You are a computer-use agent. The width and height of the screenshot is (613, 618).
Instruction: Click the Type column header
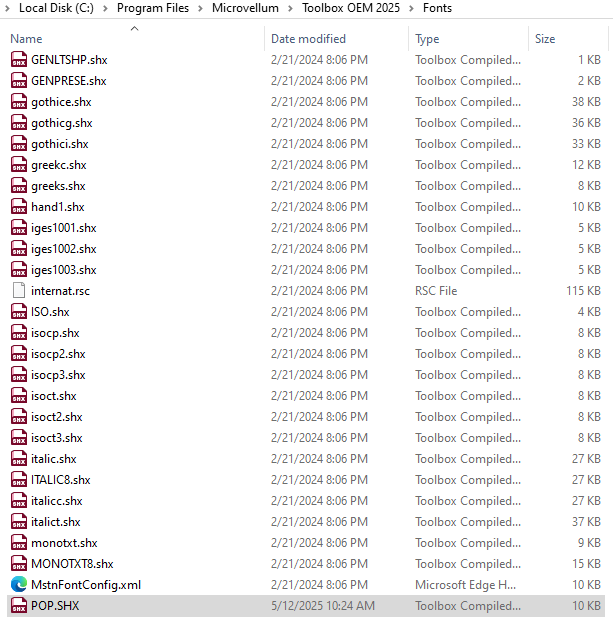(x=427, y=39)
